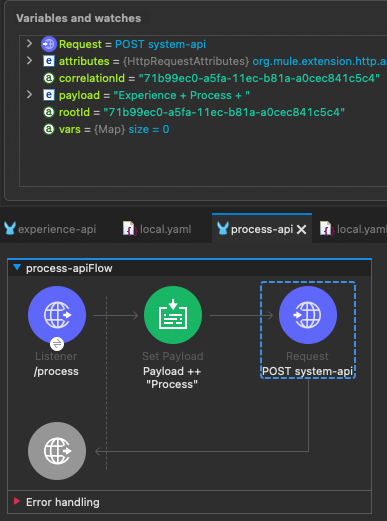Screen dimensions: 387x521
Task: Click the YAML file icon of first local.yaml
Action: [129, 229]
